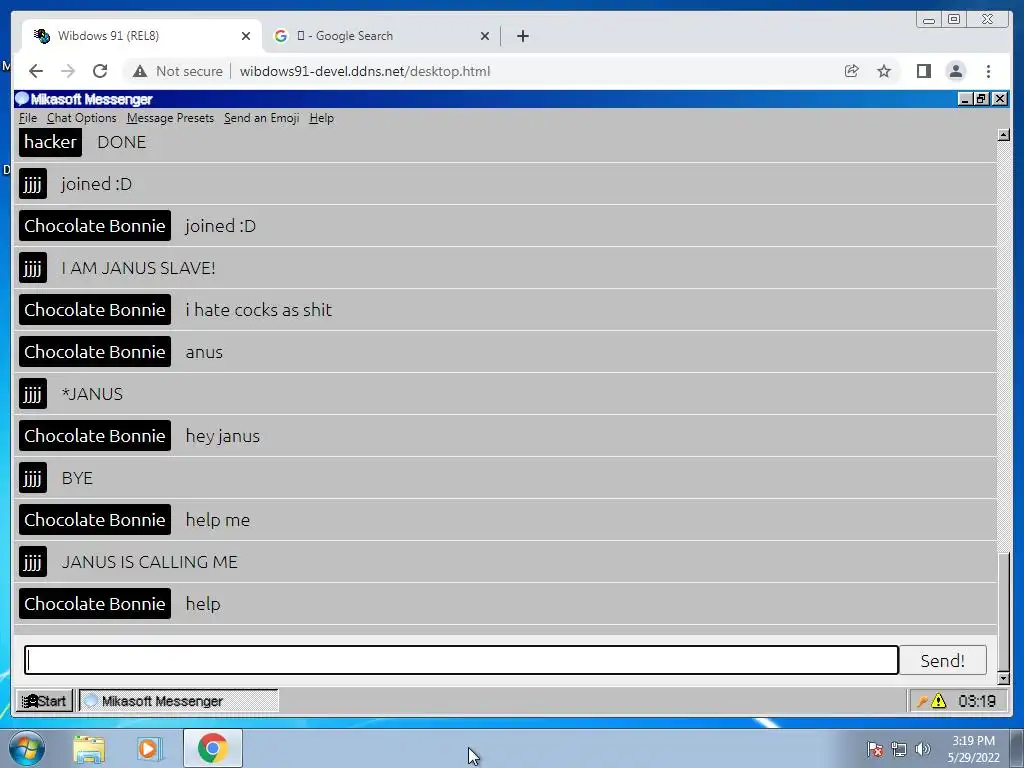Screen dimensions: 1024x768
Task: Click the warning triangle tray icon
Action: coord(938,701)
